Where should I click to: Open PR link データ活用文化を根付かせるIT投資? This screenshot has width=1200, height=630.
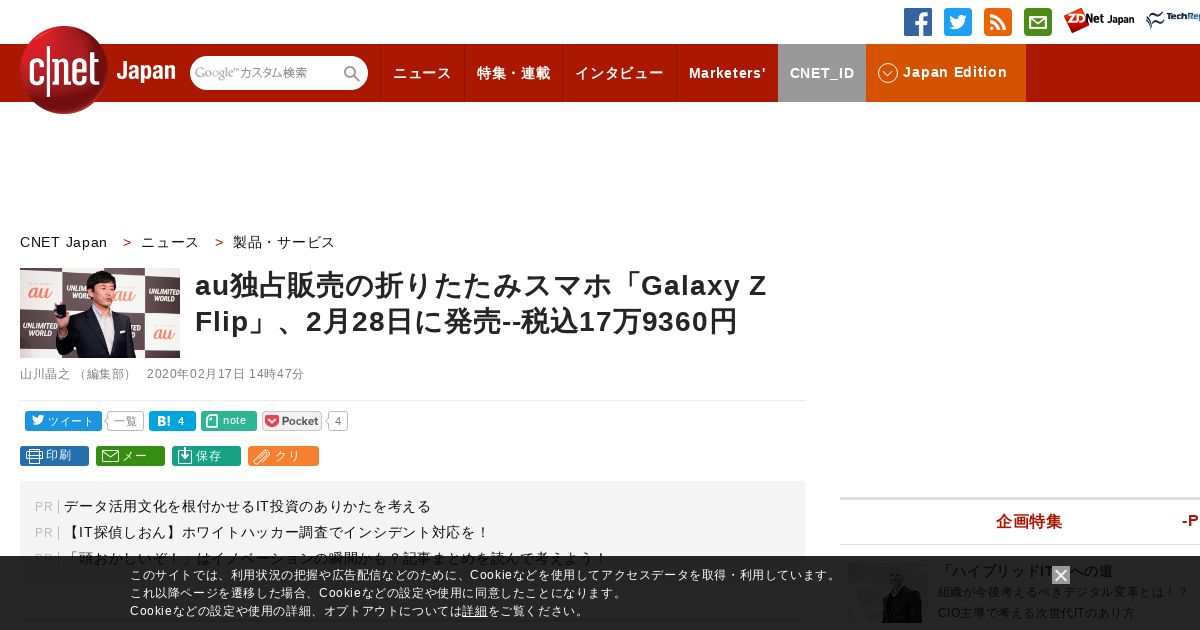pos(247,506)
